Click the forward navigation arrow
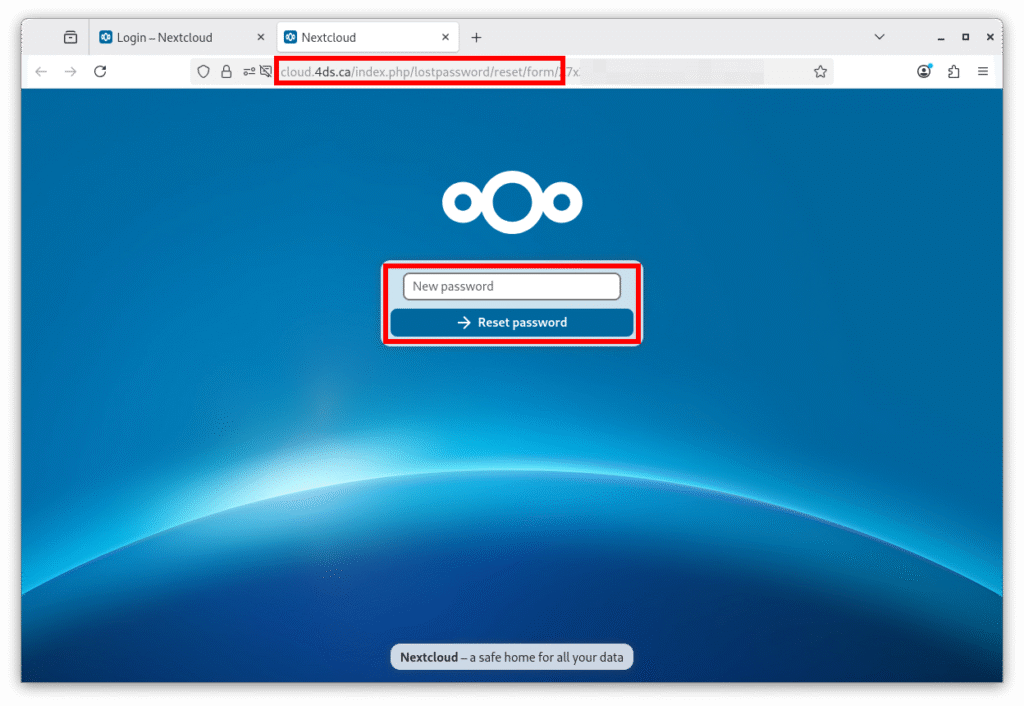This screenshot has height=706, width=1024. tap(70, 71)
